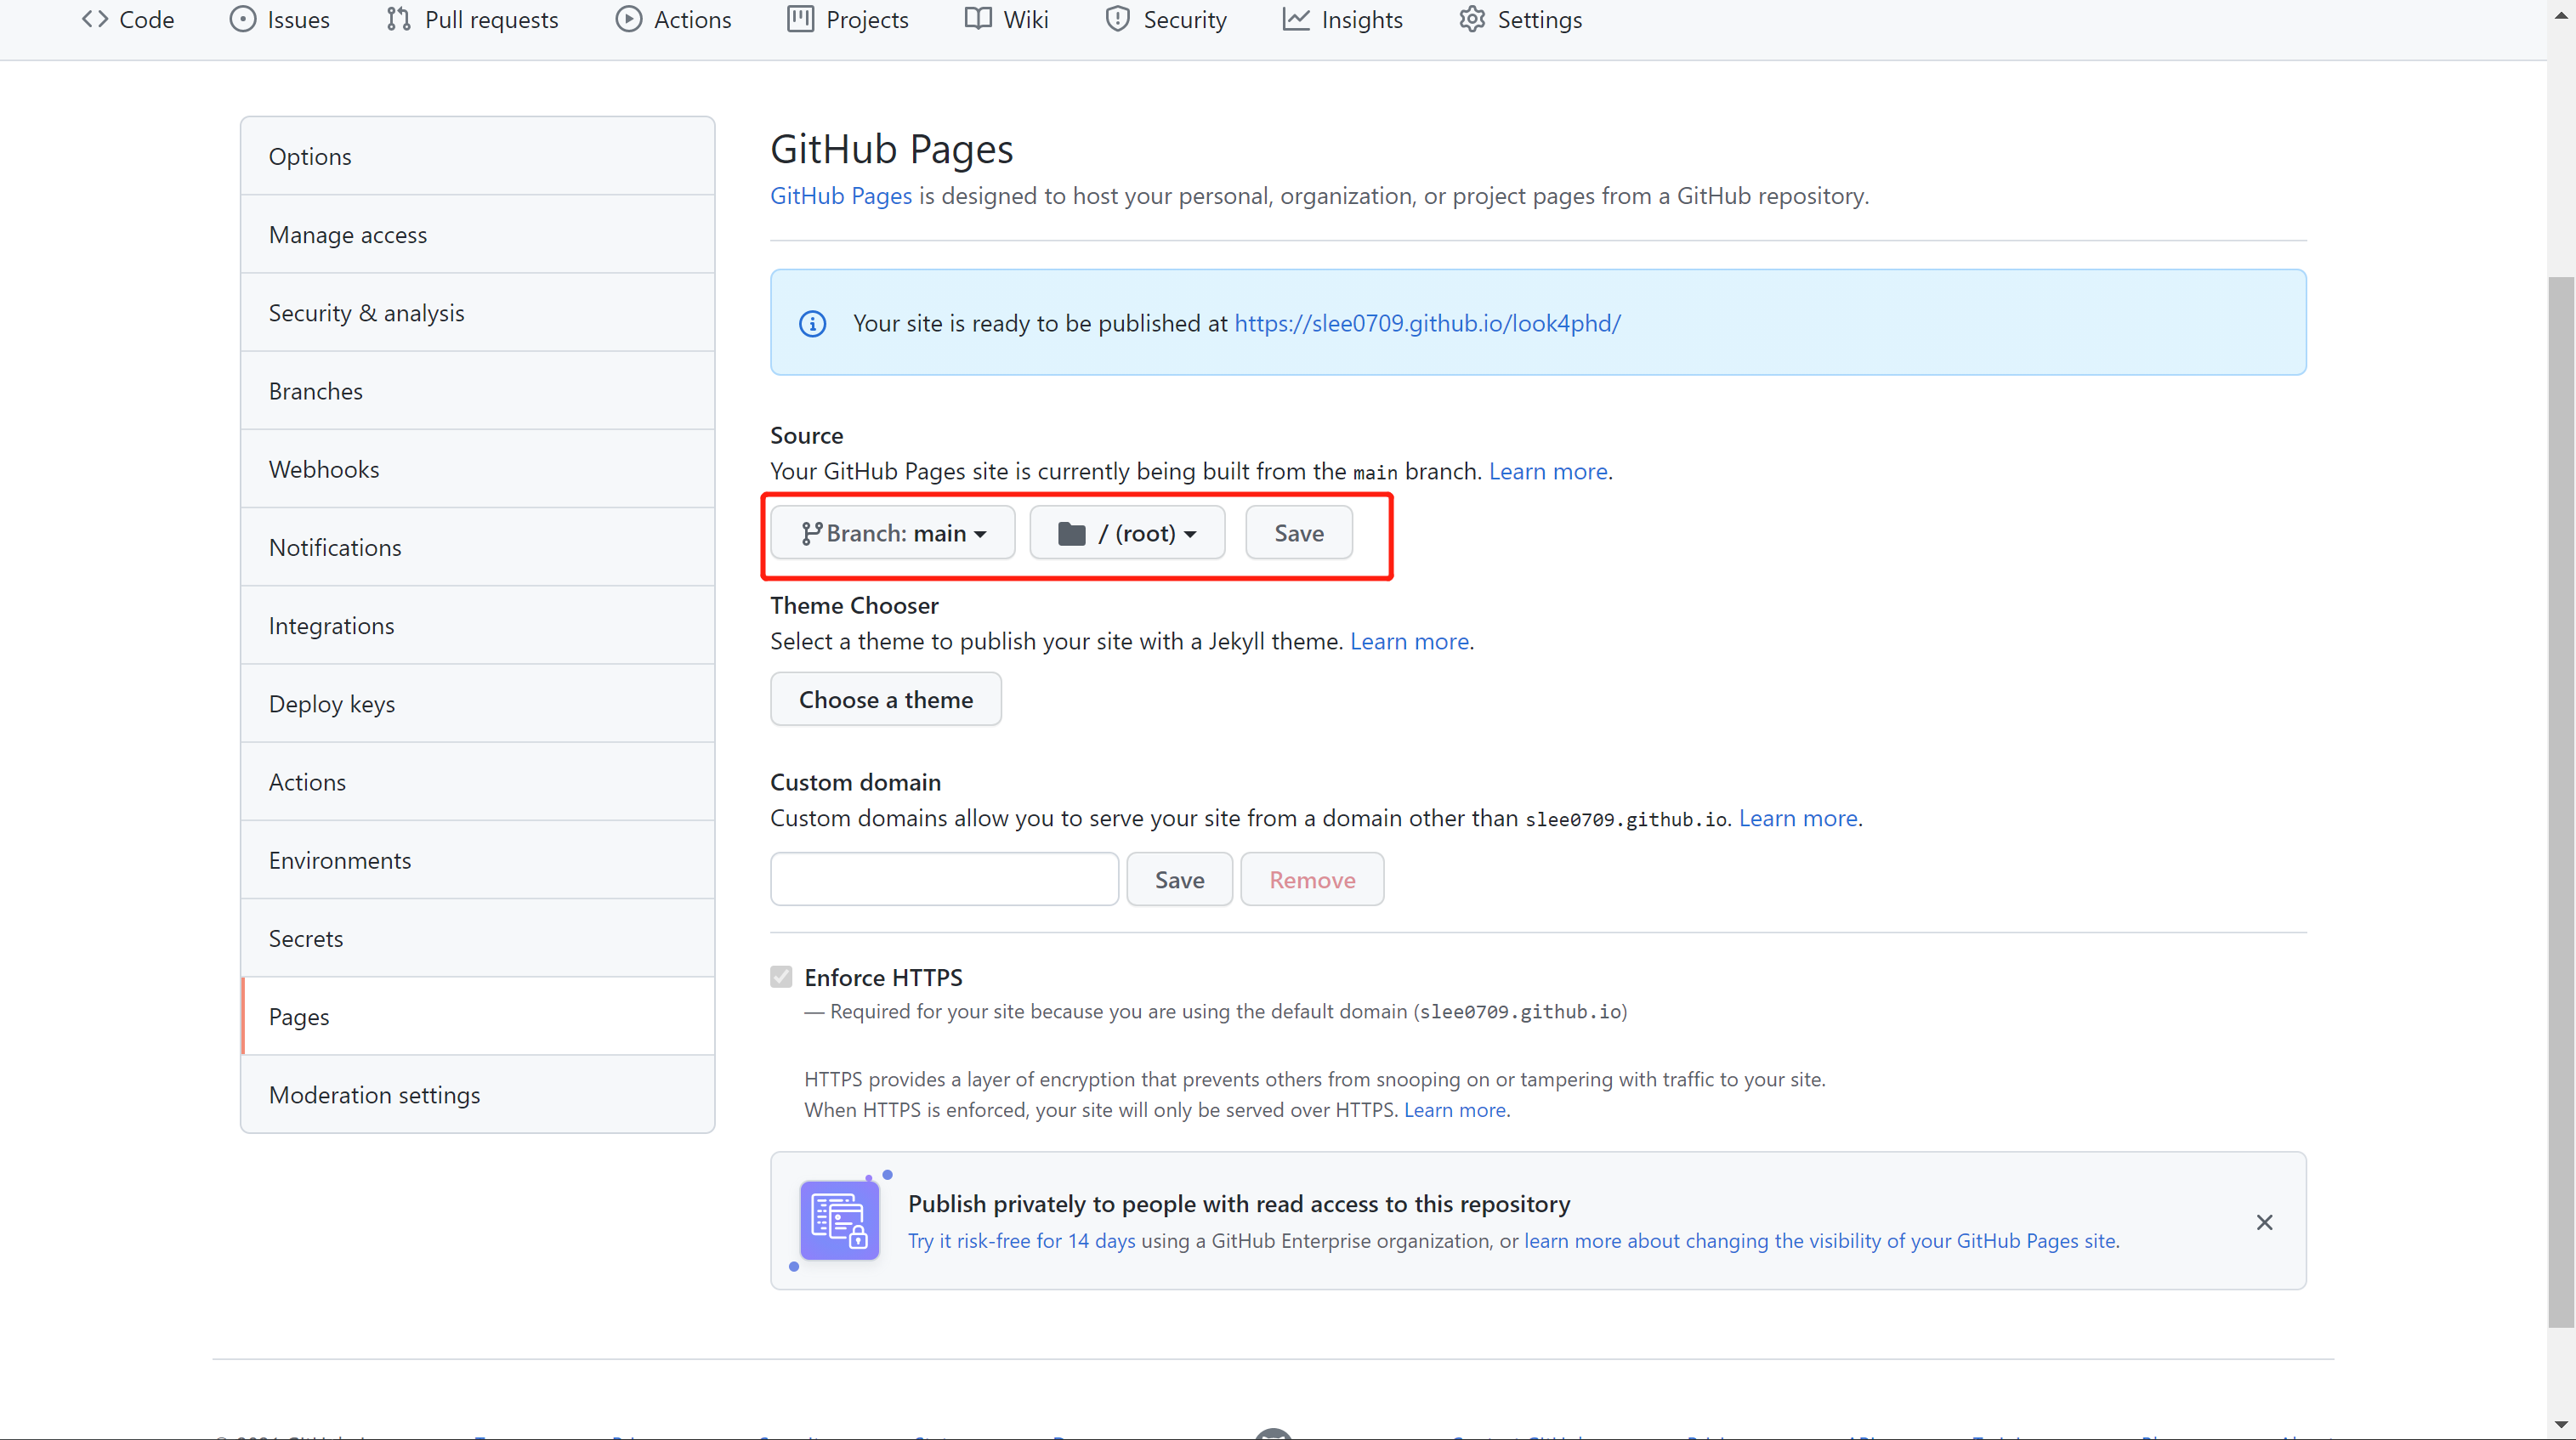Open the Branch: main dropdown
Screen dimensions: 2576x1440
[x=893, y=533]
